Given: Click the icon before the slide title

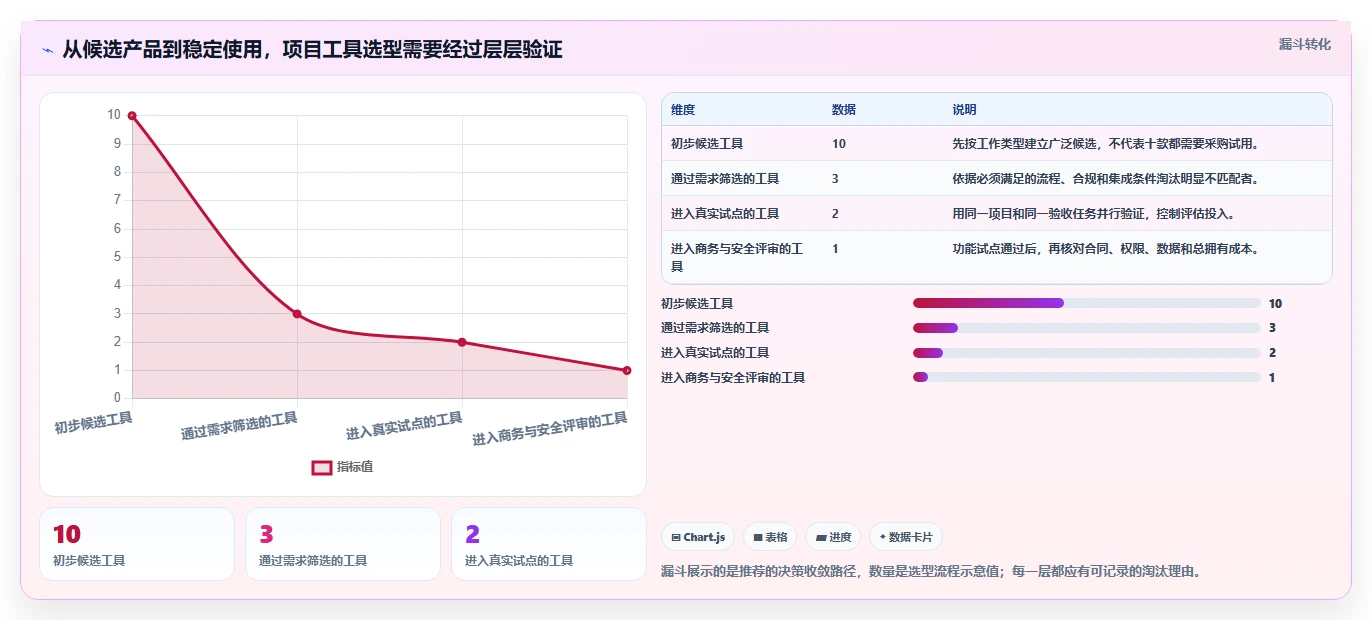Looking at the screenshot, I should click(47, 50).
